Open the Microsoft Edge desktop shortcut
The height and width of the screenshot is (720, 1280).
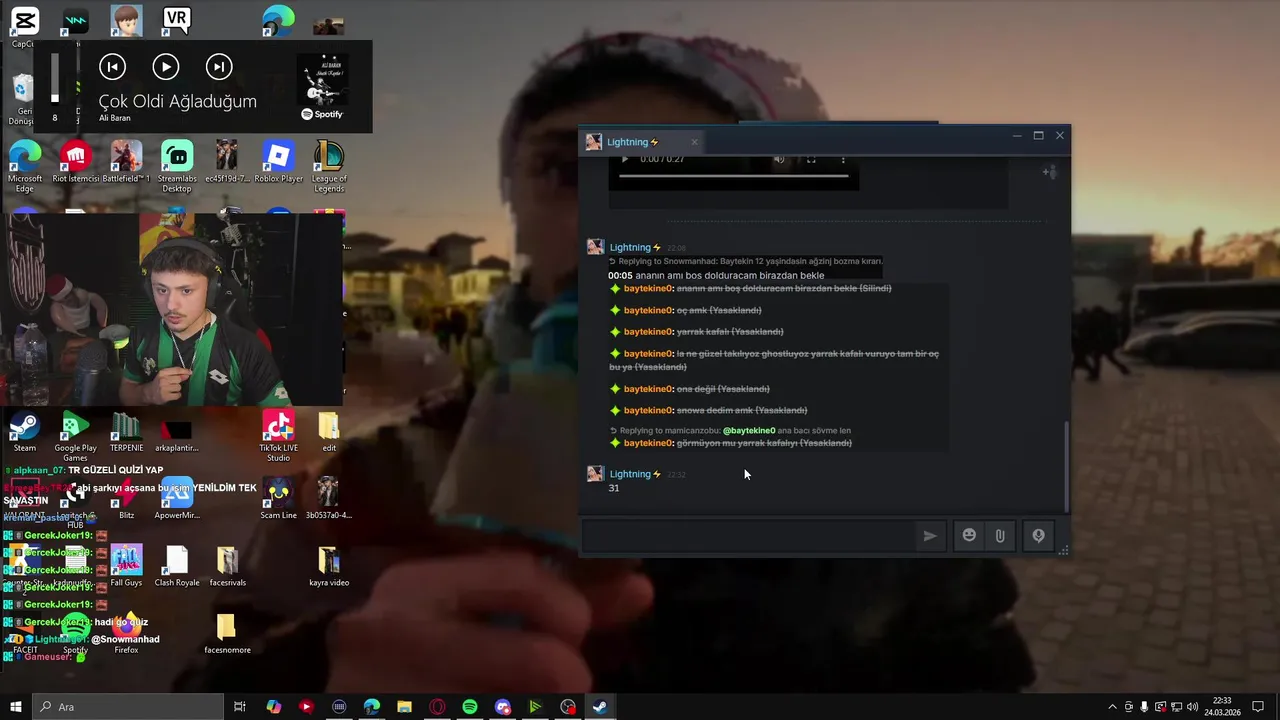coord(25,166)
